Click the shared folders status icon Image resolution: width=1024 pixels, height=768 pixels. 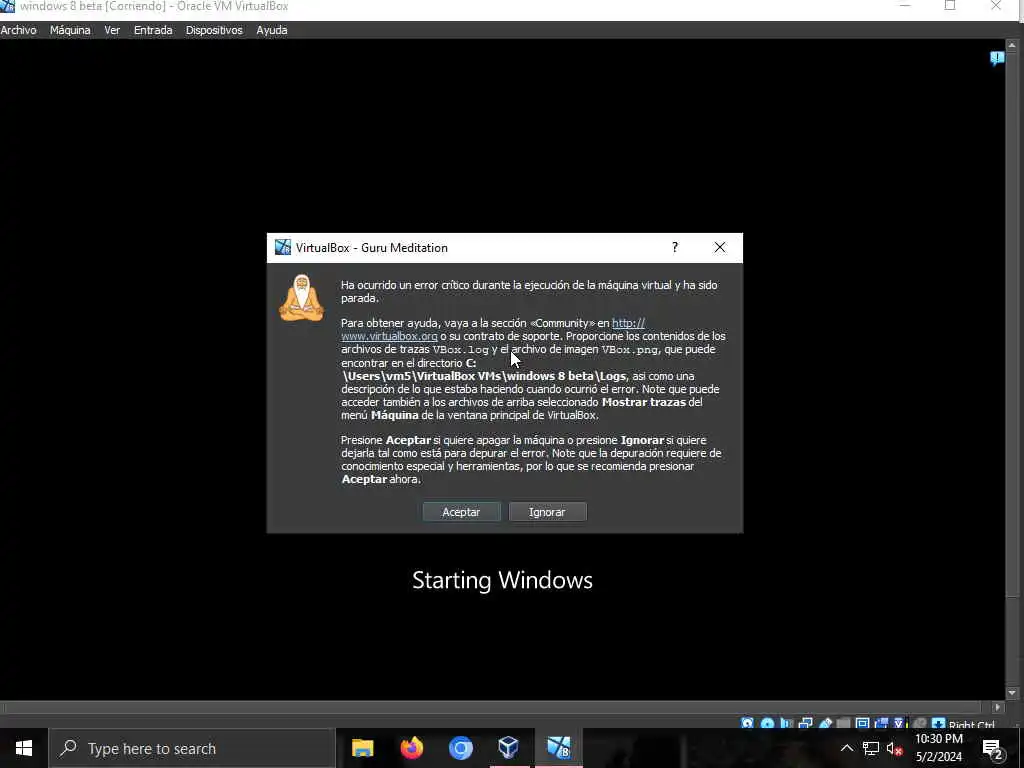tap(844, 724)
